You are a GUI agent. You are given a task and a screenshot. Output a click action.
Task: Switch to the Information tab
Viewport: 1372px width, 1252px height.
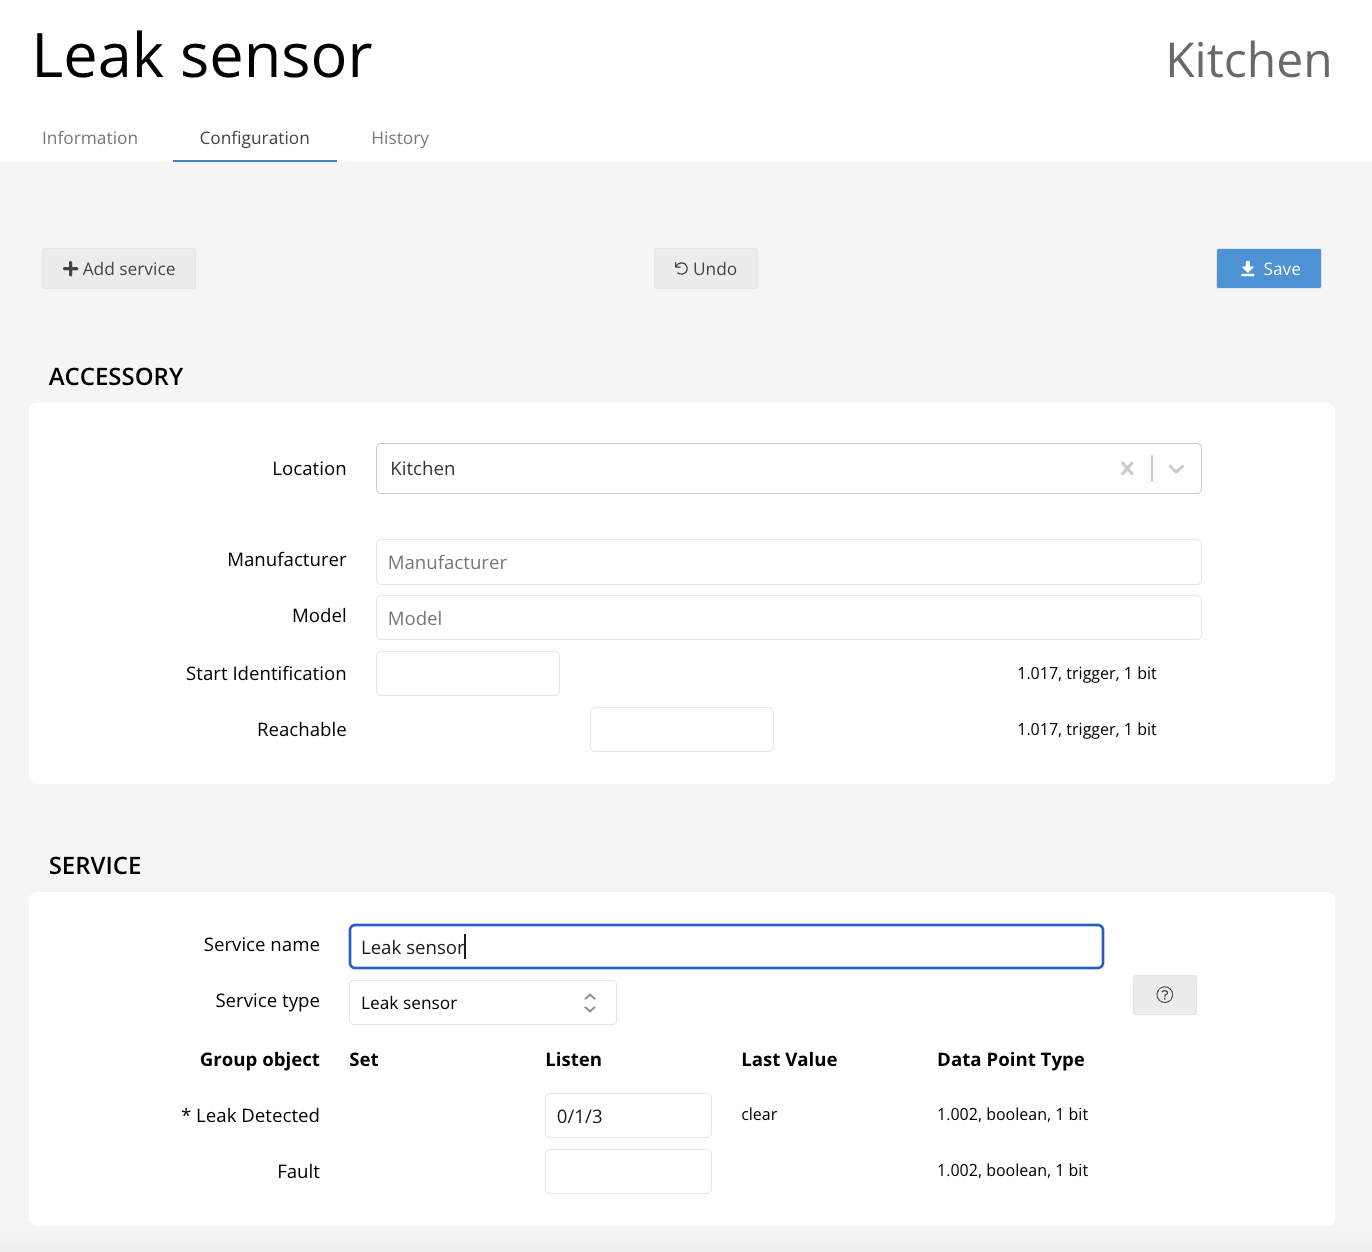coord(90,138)
